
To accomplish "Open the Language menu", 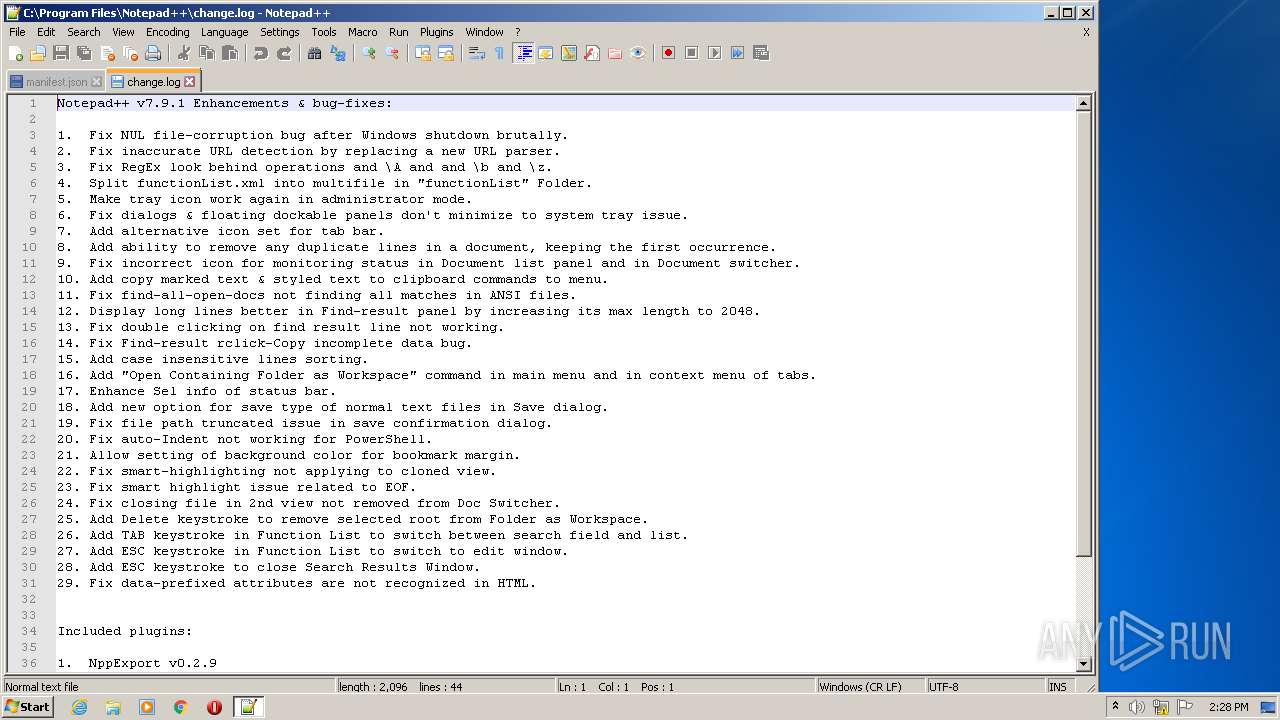I will [224, 32].
